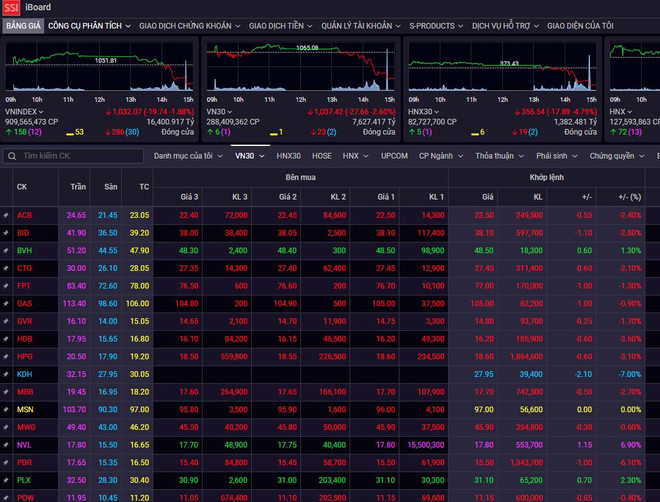Screen dimensions: 660x502
Task: Pin the MSN stock row
Action: click(x=6, y=410)
